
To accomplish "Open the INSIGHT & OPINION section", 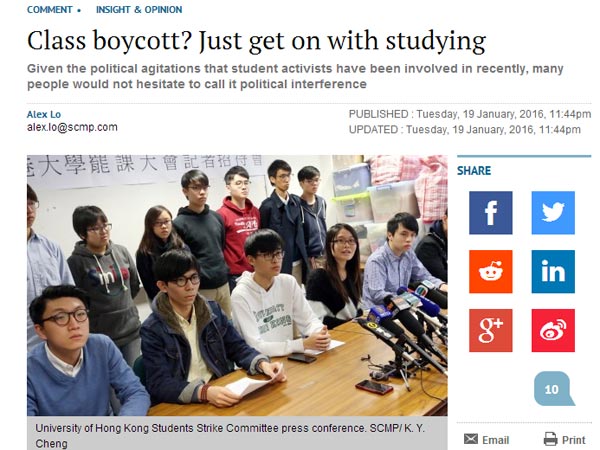I will [x=139, y=10].
